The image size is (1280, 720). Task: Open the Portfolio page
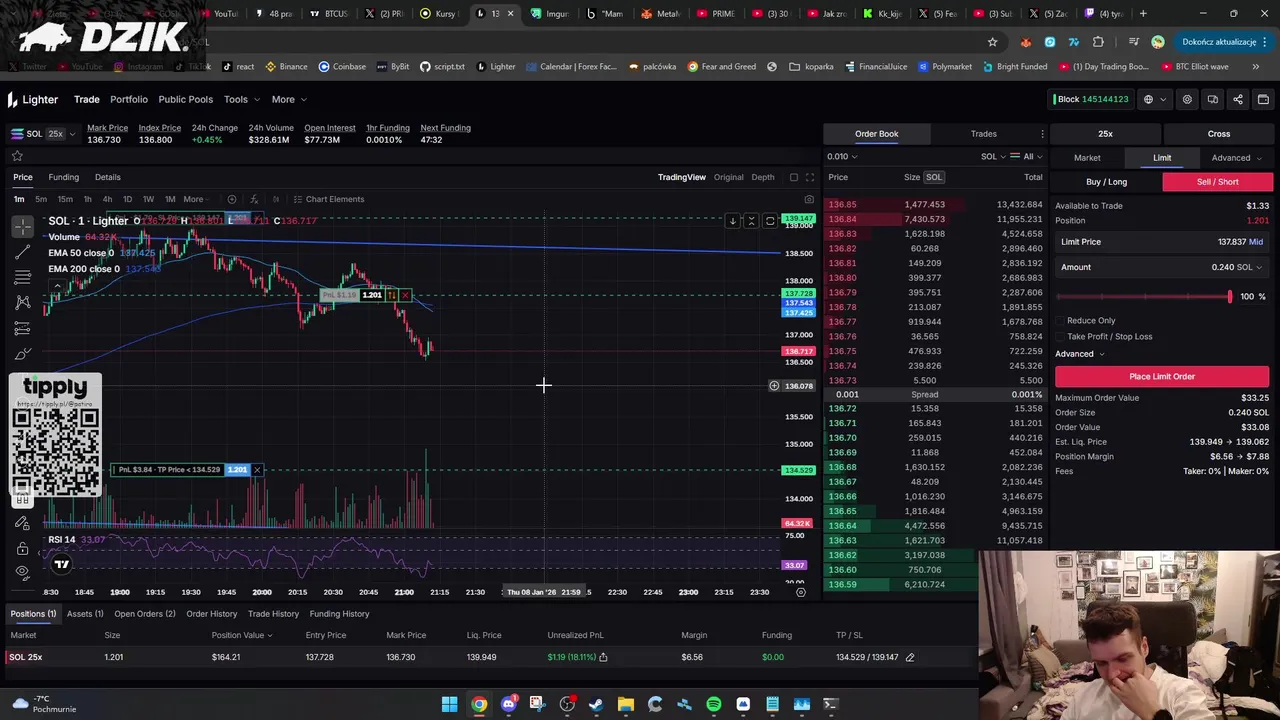pos(129,99)
